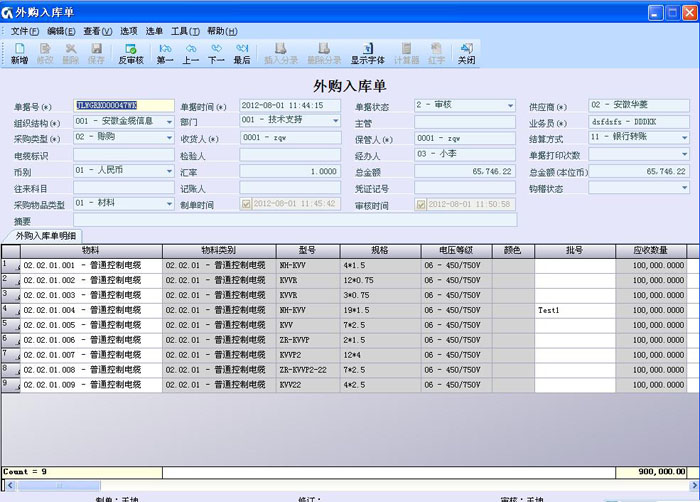Screen dimensions: 700x502
Task: Click the 新增 (New) toolbar icon
Action: point(19,53)
